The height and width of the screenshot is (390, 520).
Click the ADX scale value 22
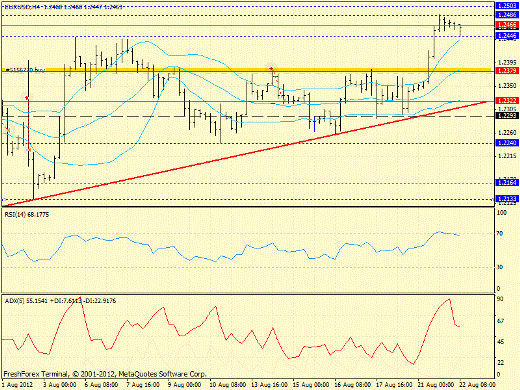click(500, 362)
